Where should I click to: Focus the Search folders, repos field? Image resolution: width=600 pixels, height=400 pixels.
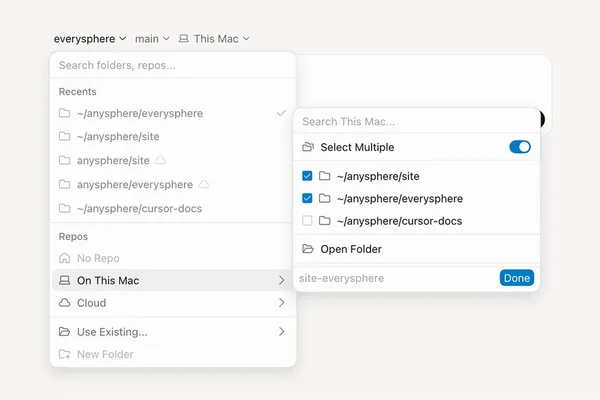click(173, 65)
